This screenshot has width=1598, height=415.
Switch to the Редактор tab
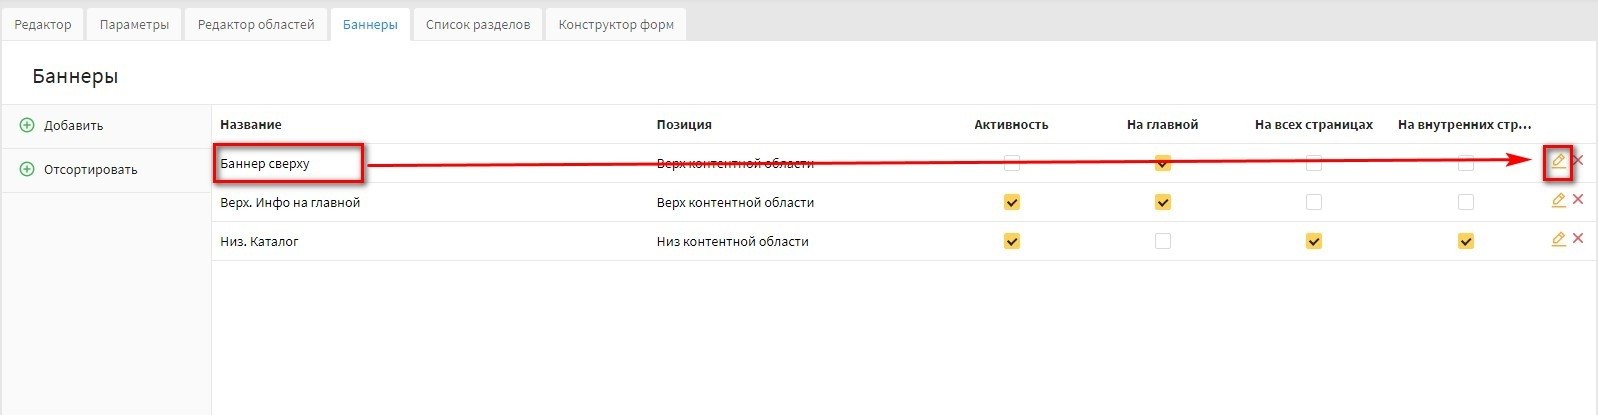point(43,25)
